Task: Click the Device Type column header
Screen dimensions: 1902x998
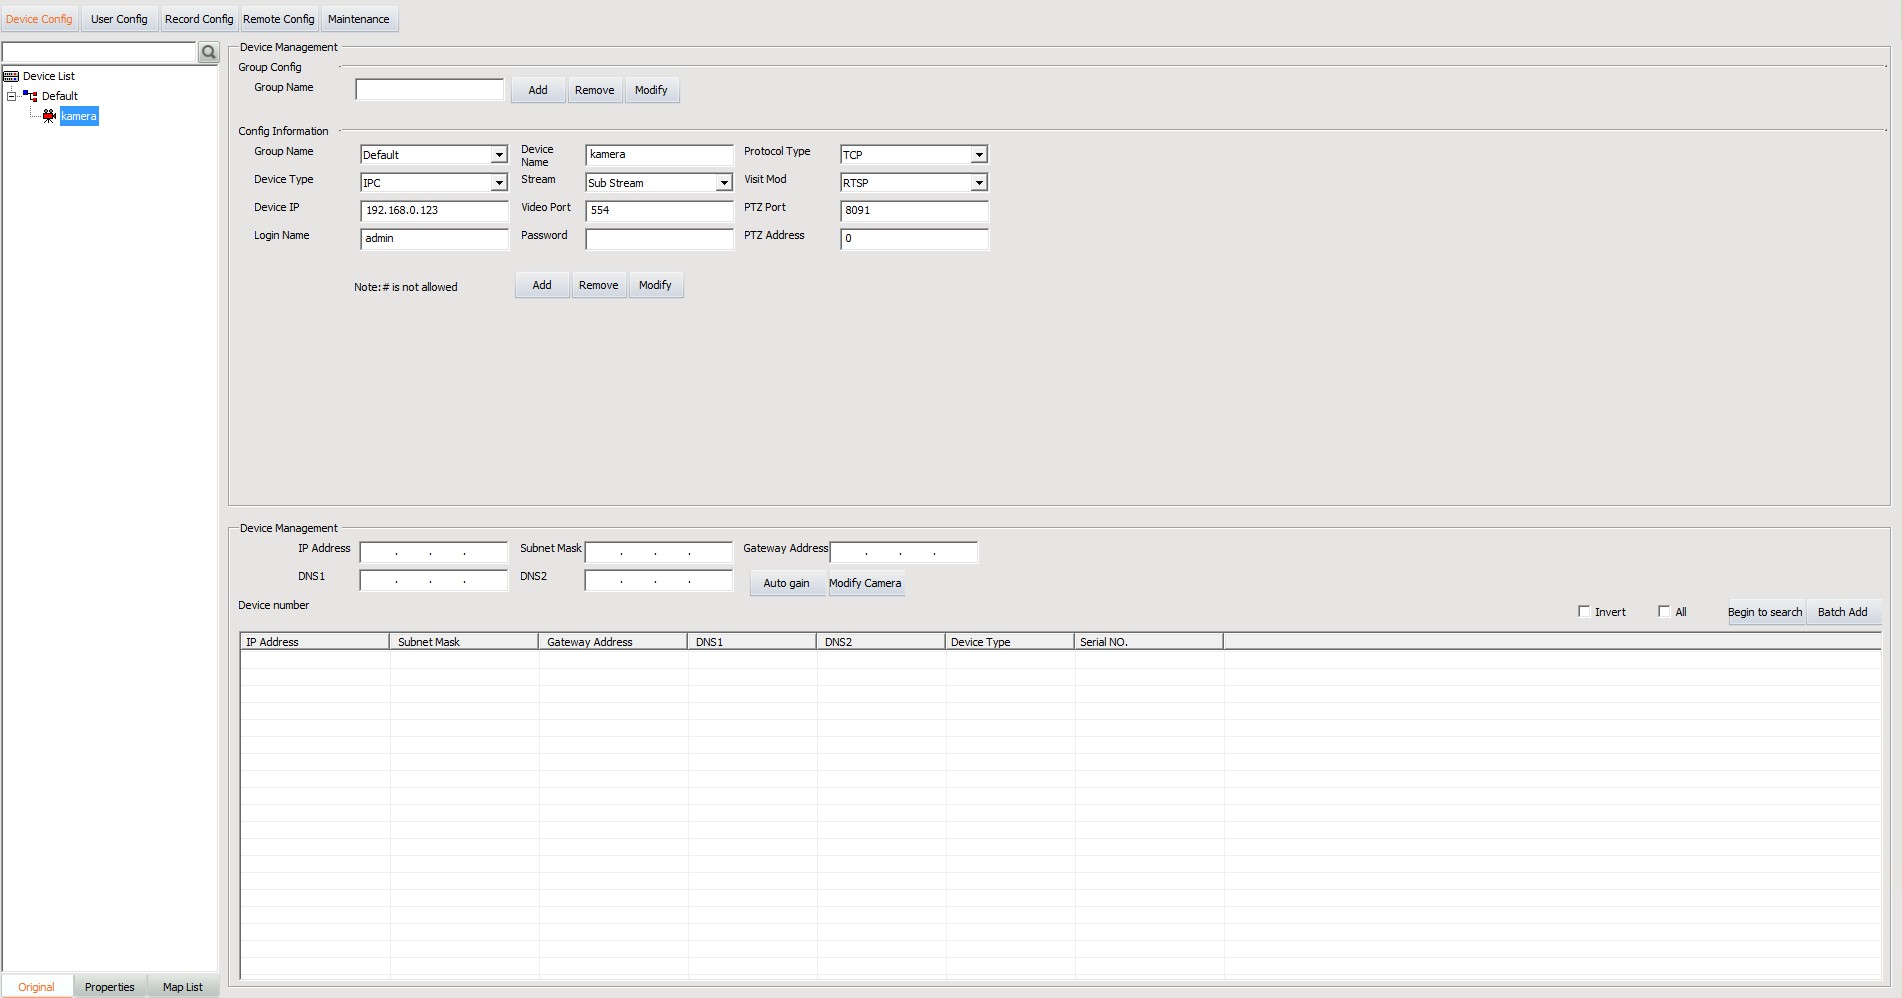Action: 1010,642
